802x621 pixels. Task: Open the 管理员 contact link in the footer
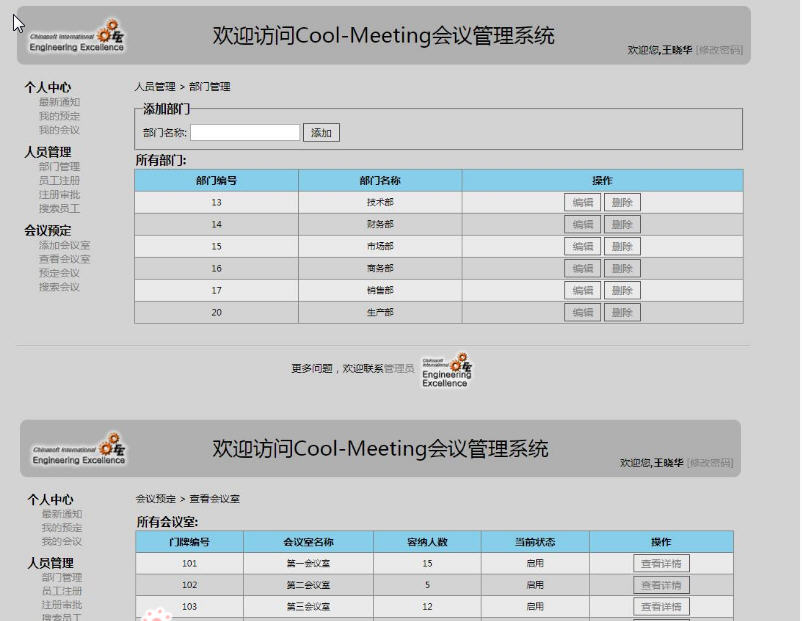click(399, 369)
